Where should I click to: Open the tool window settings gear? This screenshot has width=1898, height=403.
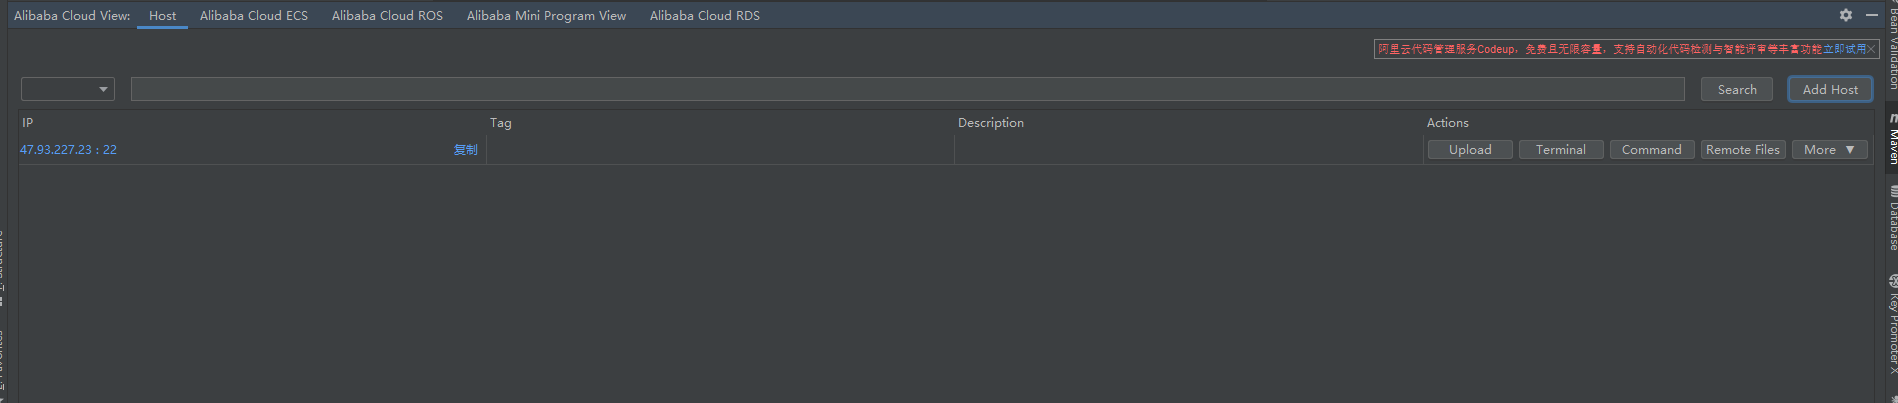coord(1846,15)
